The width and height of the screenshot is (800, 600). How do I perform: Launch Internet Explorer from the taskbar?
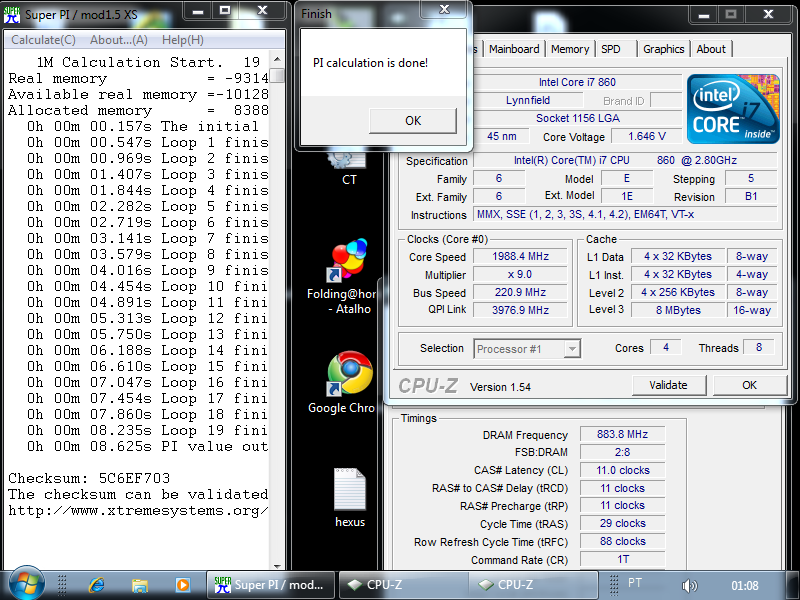[96, 585]
